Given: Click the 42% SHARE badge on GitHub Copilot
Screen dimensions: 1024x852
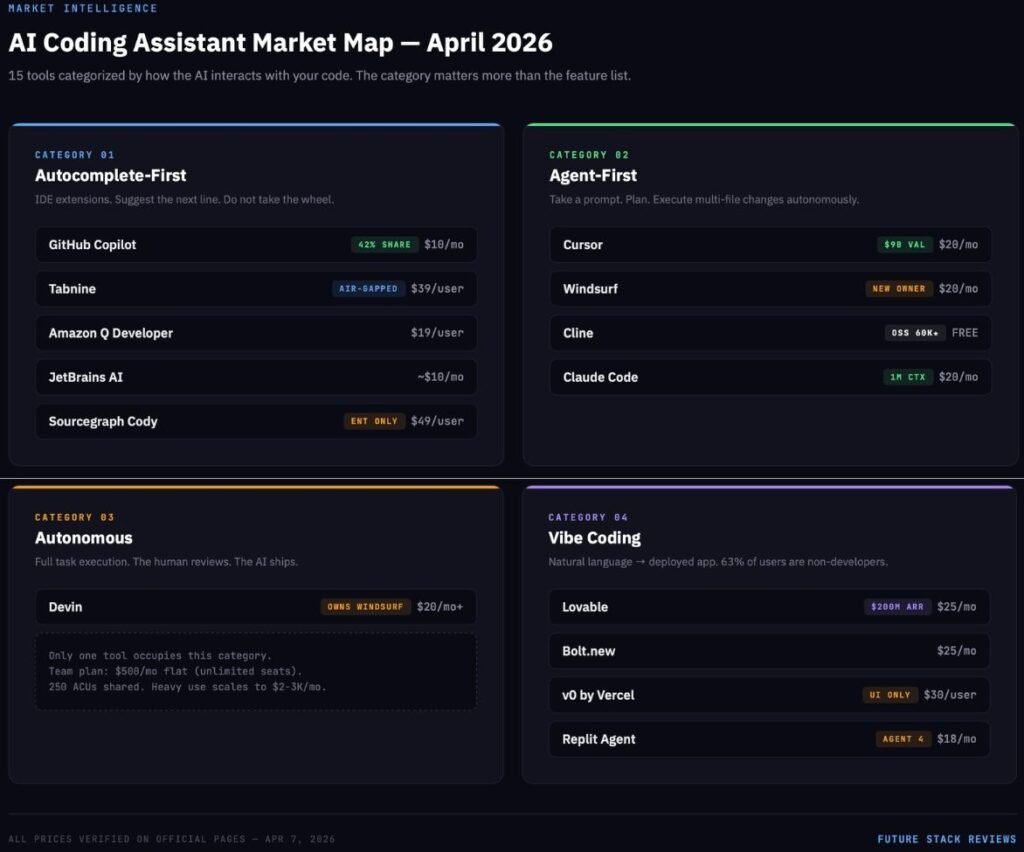Looking at the screenshot, I should (384, 244).
